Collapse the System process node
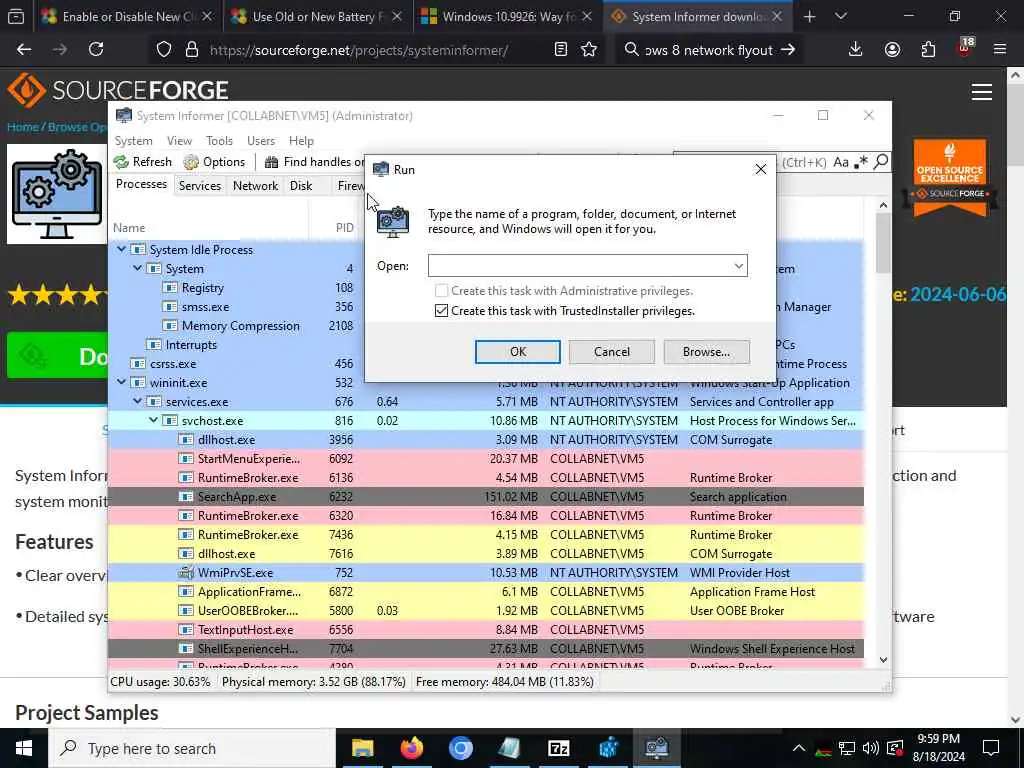Screen dimensions: 1024x768 click(x=137, y=268)
